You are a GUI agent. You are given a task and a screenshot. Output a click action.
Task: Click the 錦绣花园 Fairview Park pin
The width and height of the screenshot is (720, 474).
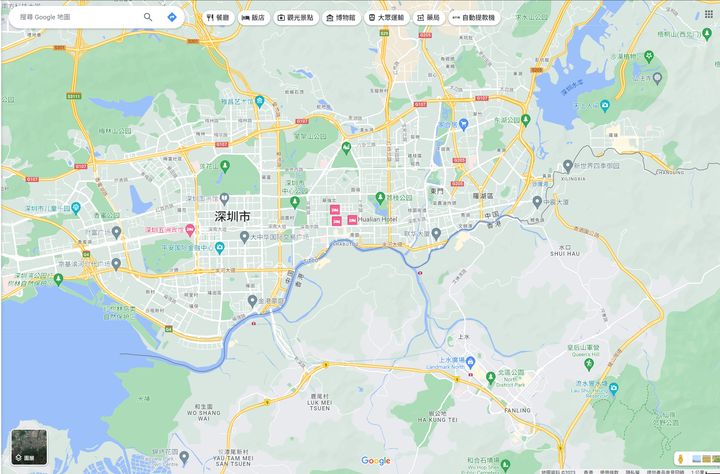(x=184, y=457)
